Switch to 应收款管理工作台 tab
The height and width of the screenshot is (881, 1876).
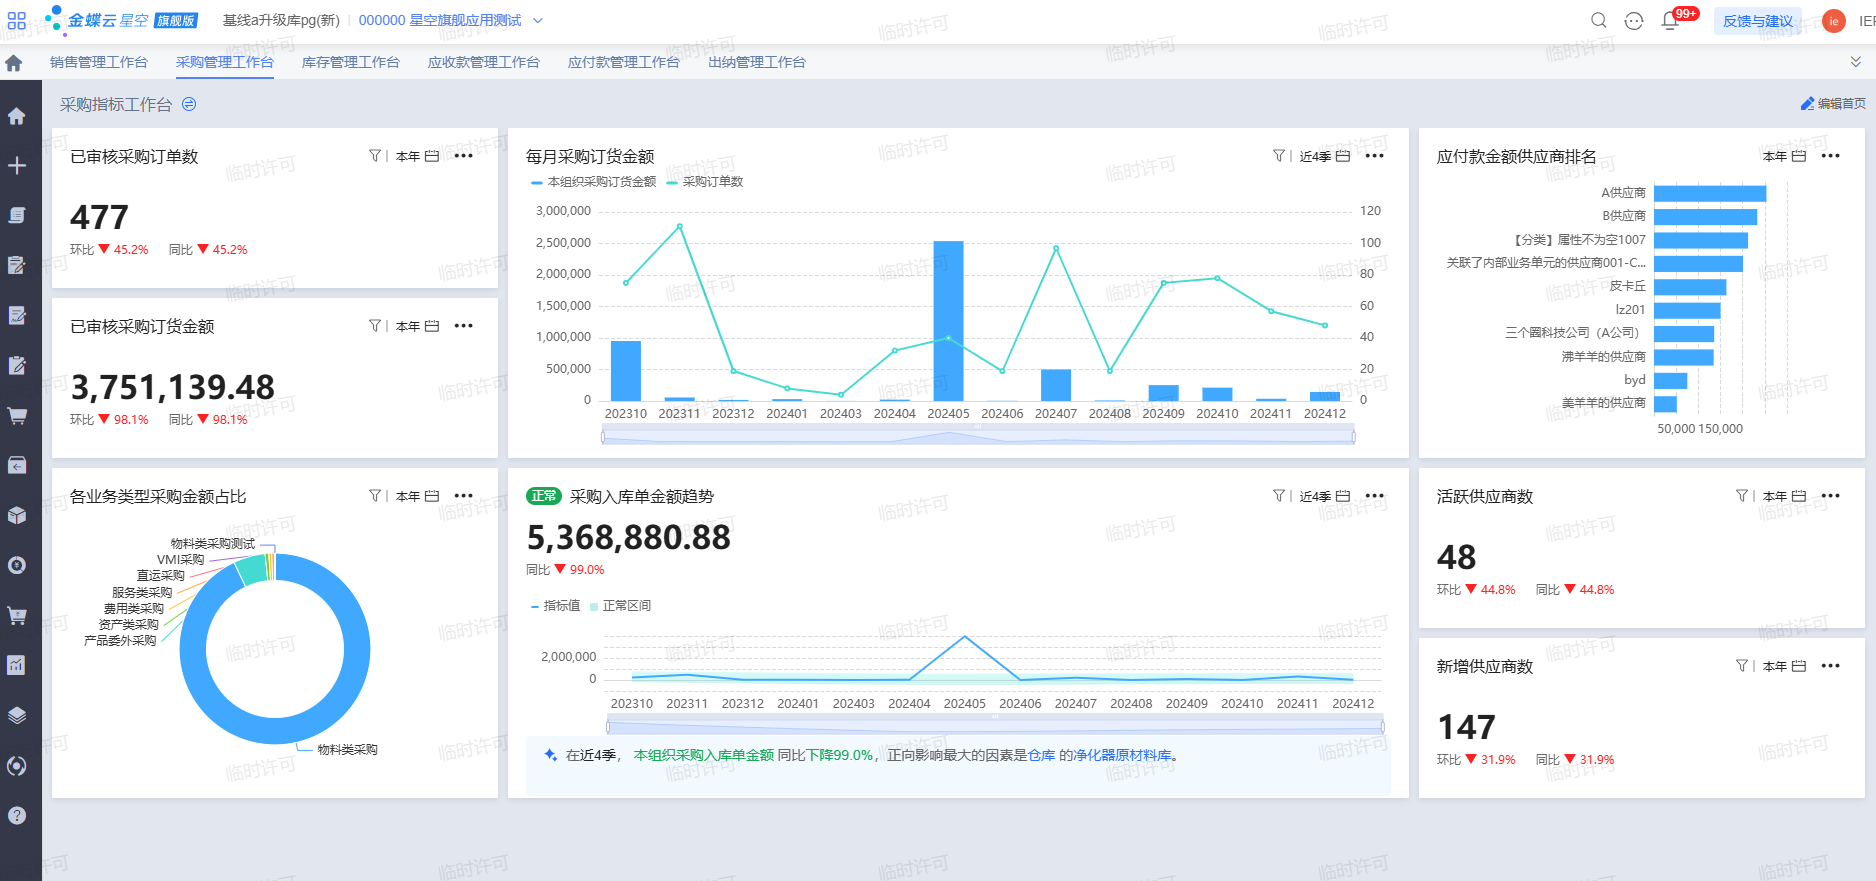coord(484,62)
